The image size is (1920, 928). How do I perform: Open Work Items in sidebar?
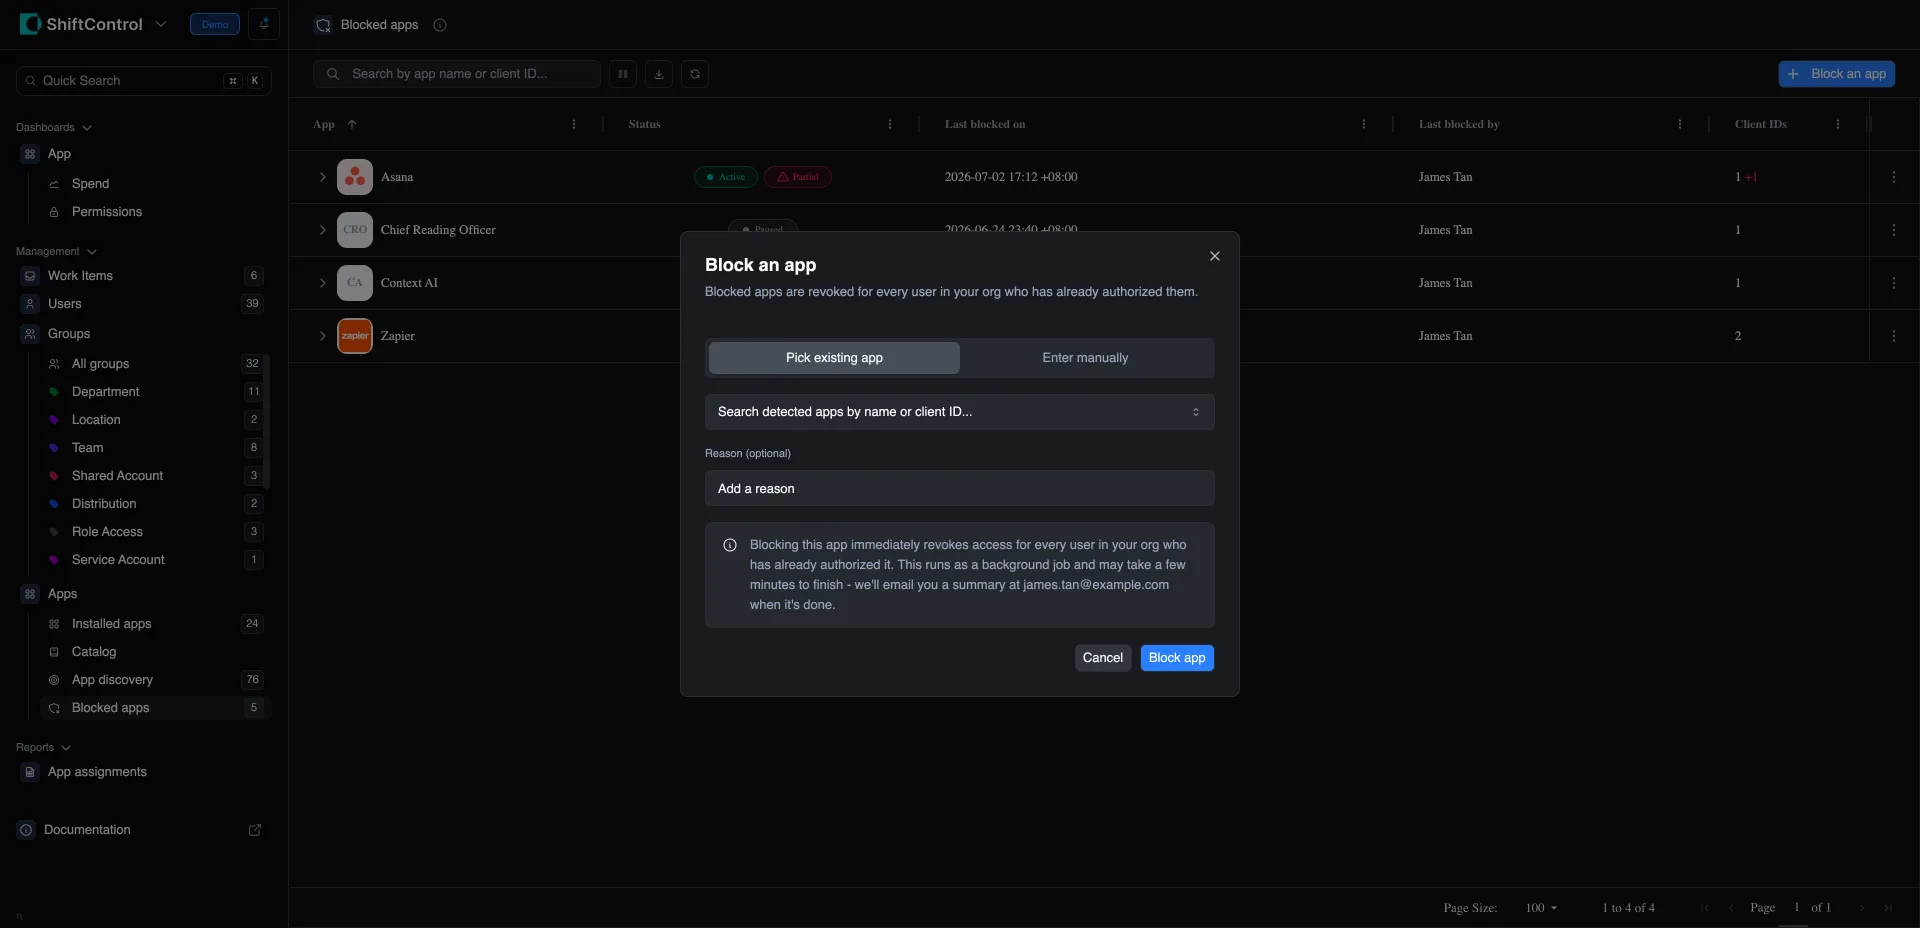click(x=80, y=276)
